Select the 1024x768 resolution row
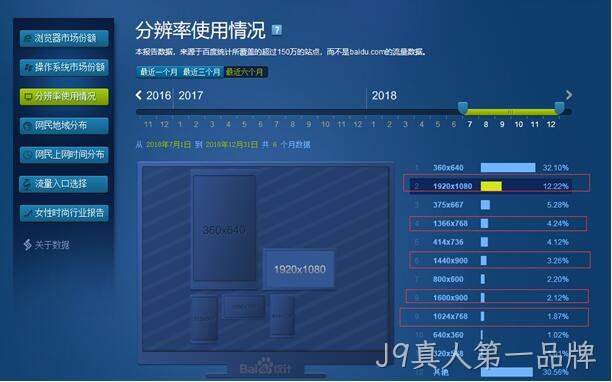 [492, 316]
